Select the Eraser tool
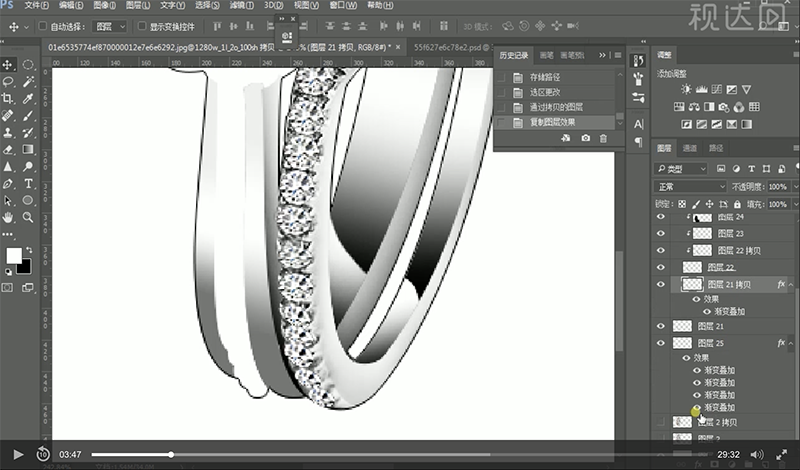 8,150
